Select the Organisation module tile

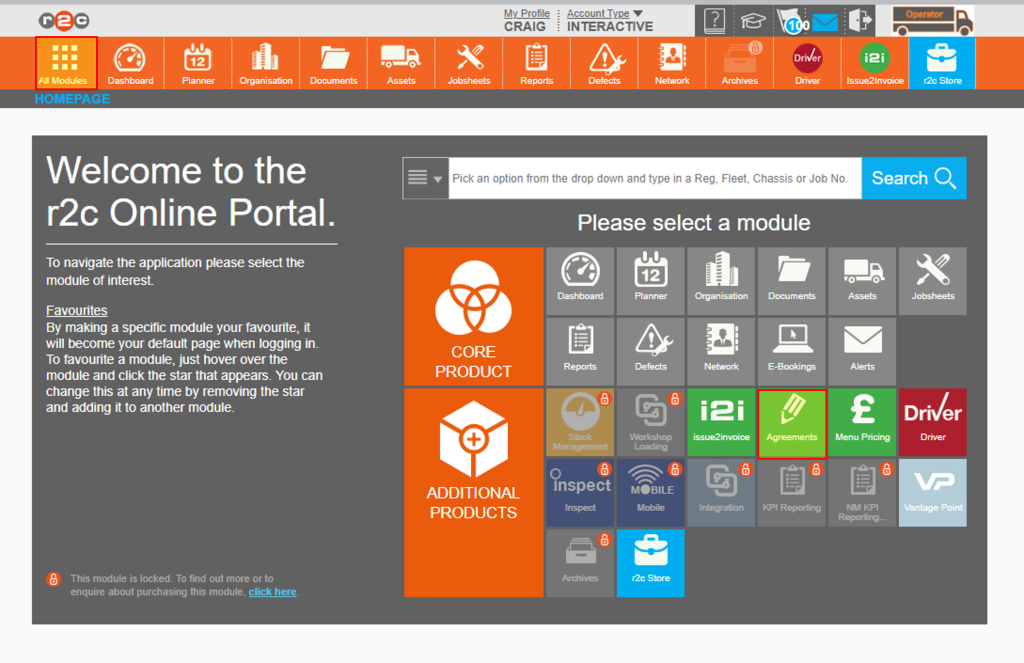pyautogui.click(x=721, y=281)
